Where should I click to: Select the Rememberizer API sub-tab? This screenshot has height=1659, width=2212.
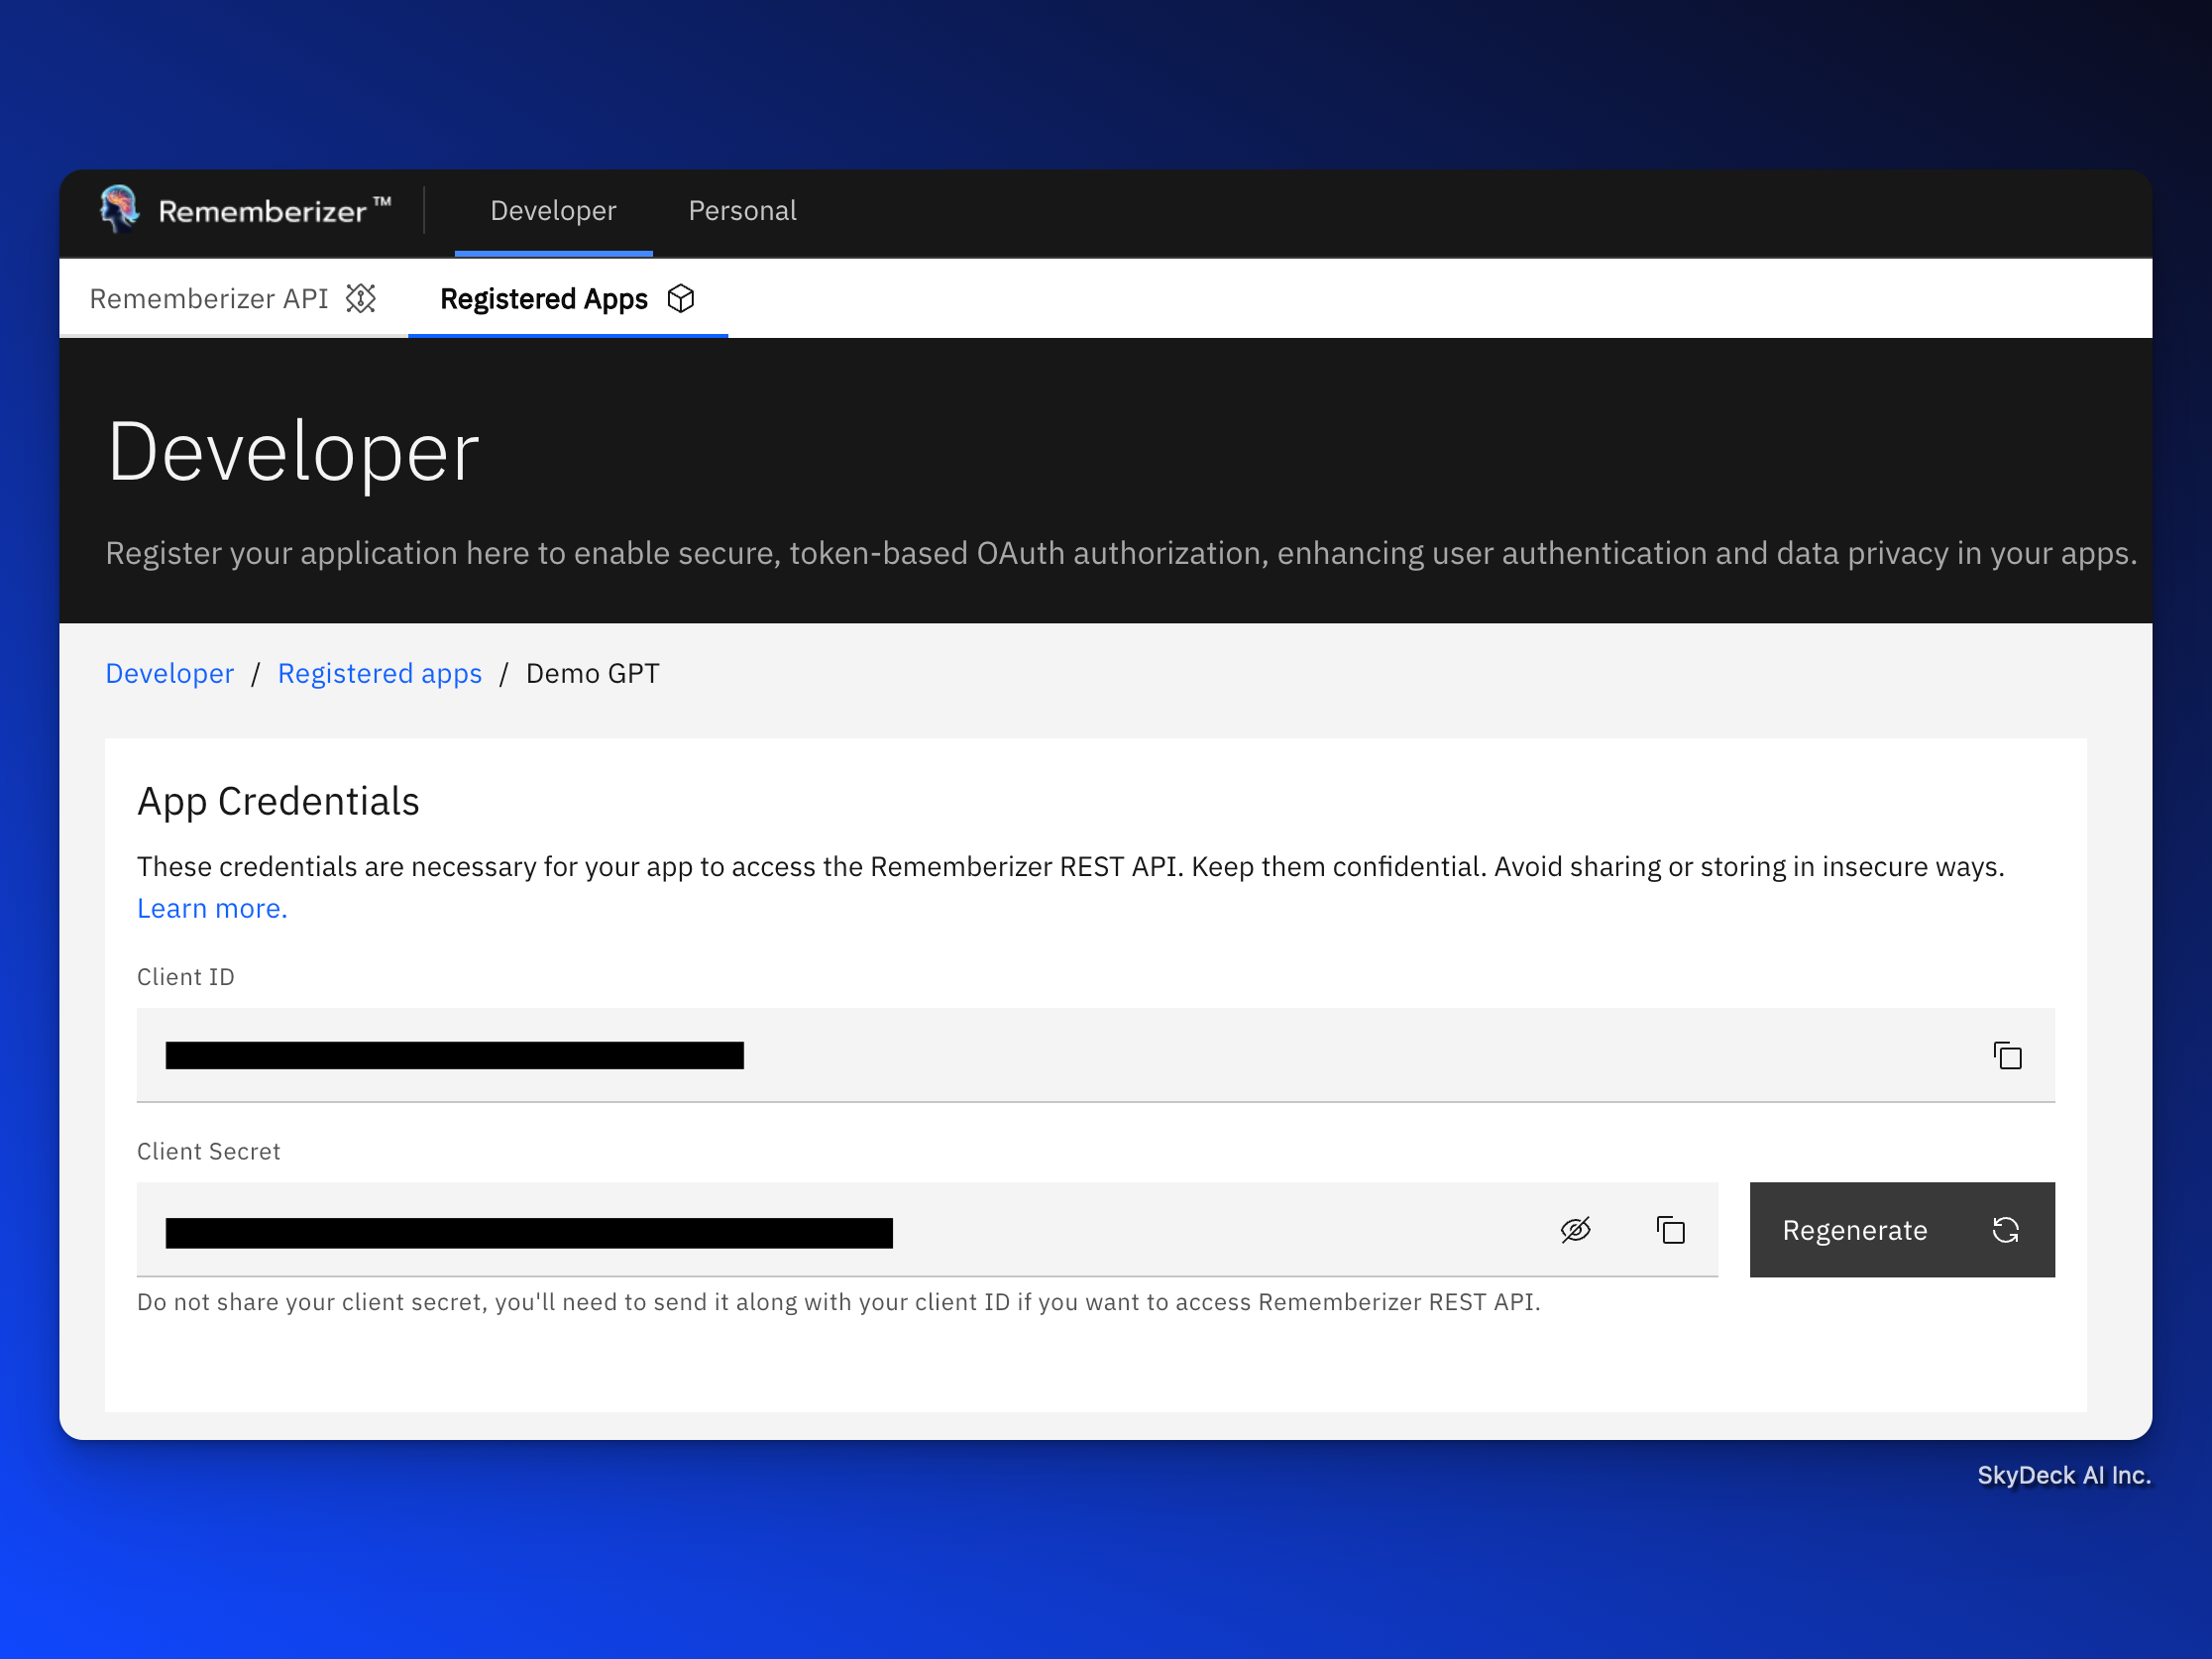point(209,299)
